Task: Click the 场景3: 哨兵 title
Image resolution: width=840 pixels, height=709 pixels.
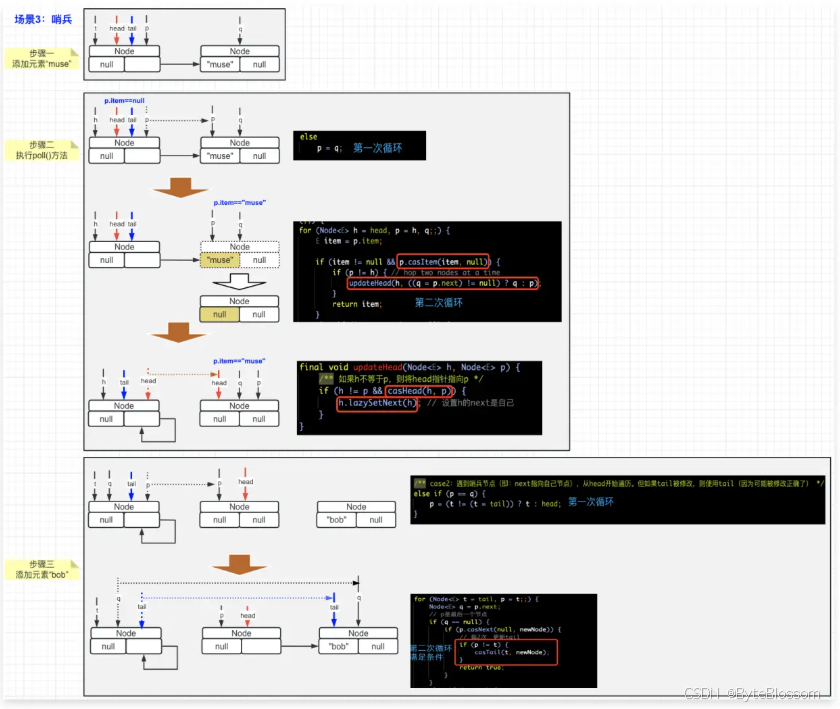Action: pyautogui.click(x=43, y=19)
